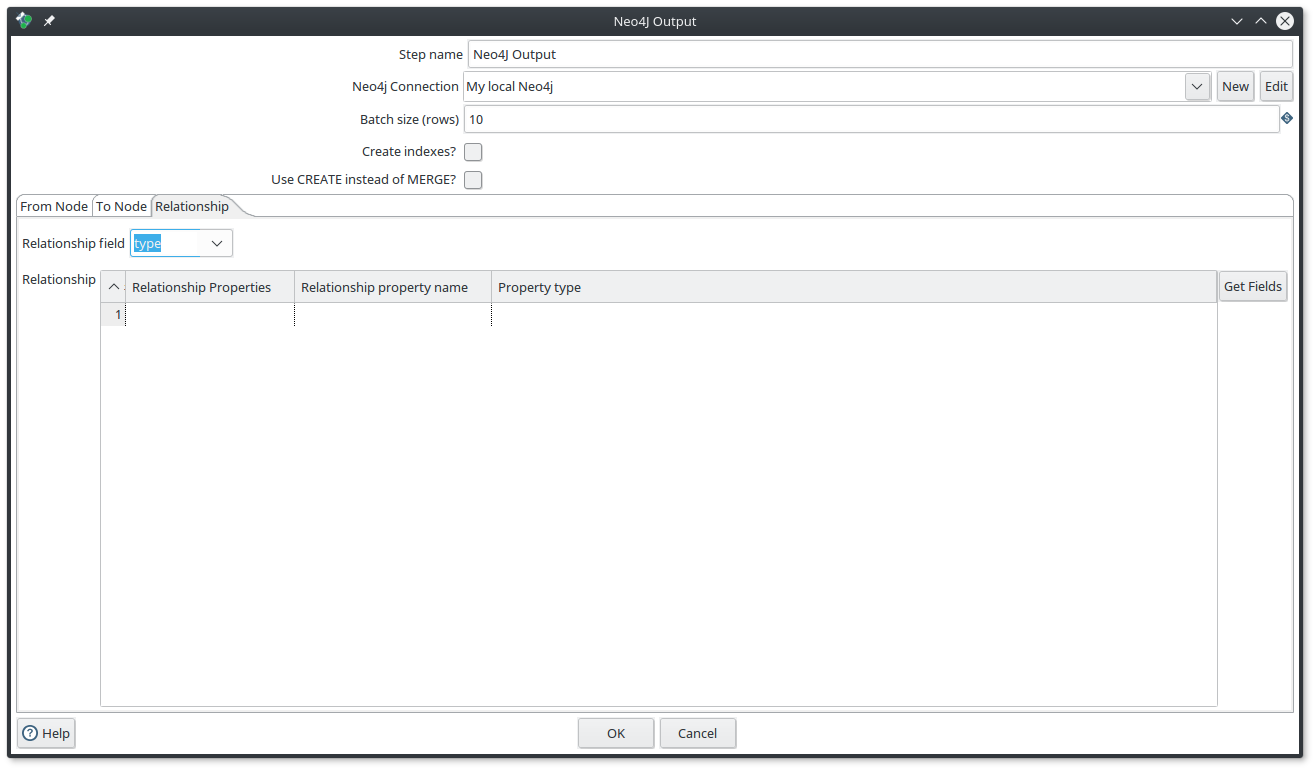This screenshot has height=771, width=1316.
Task: Focus the Step name input field
Action: point(880,54)
